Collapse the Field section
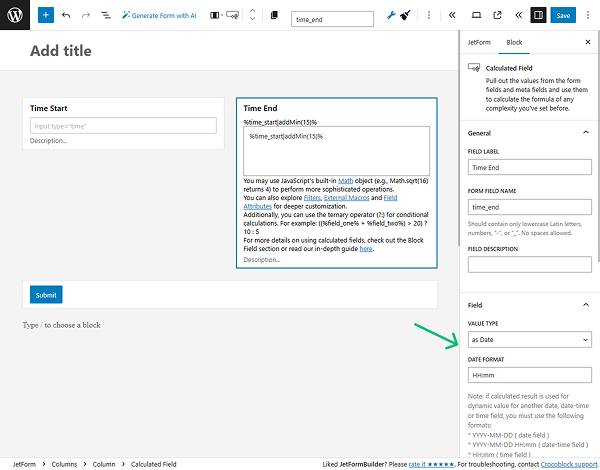This screenshot has width=600, height=470. [587, 305]
